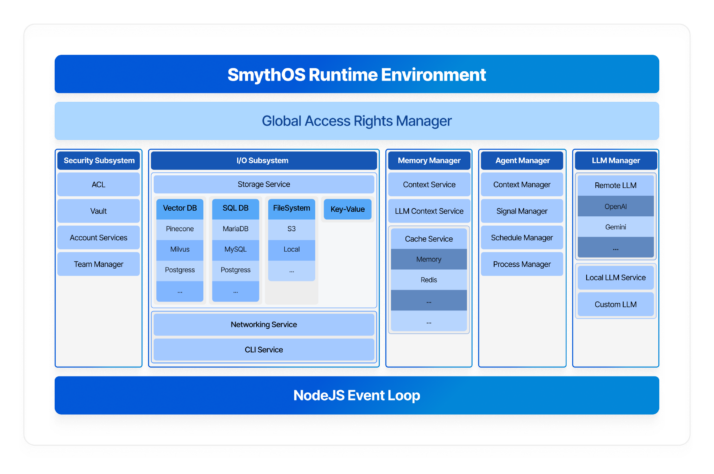Screen dimensions: 714x474
Task: Select the Key-Value box
Action: point(347,209)
